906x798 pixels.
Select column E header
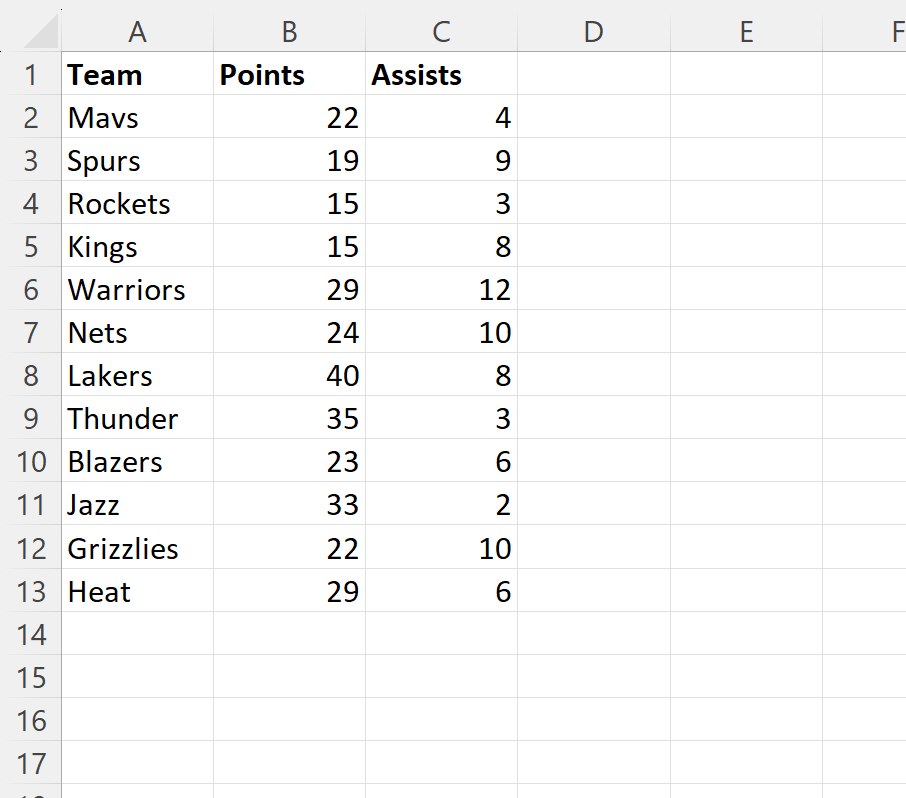click(746, 32)
